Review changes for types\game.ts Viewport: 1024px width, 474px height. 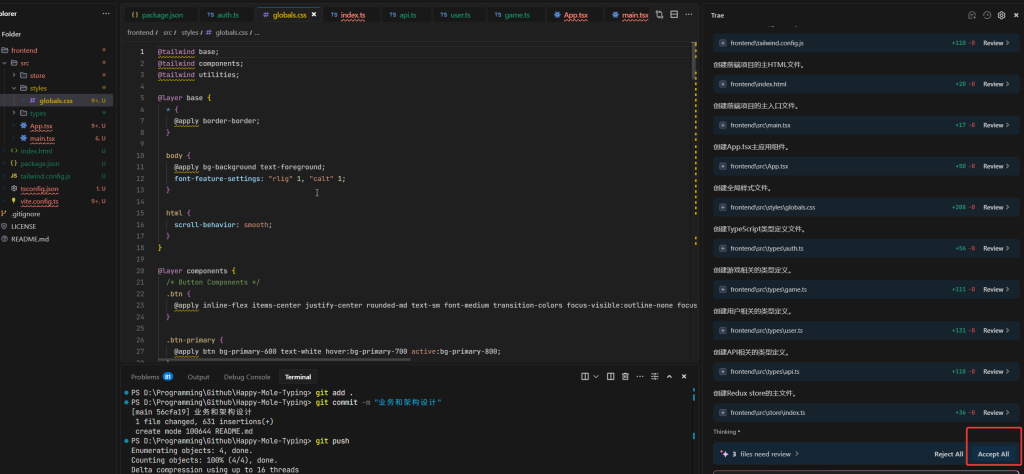(x=997, y=289)
